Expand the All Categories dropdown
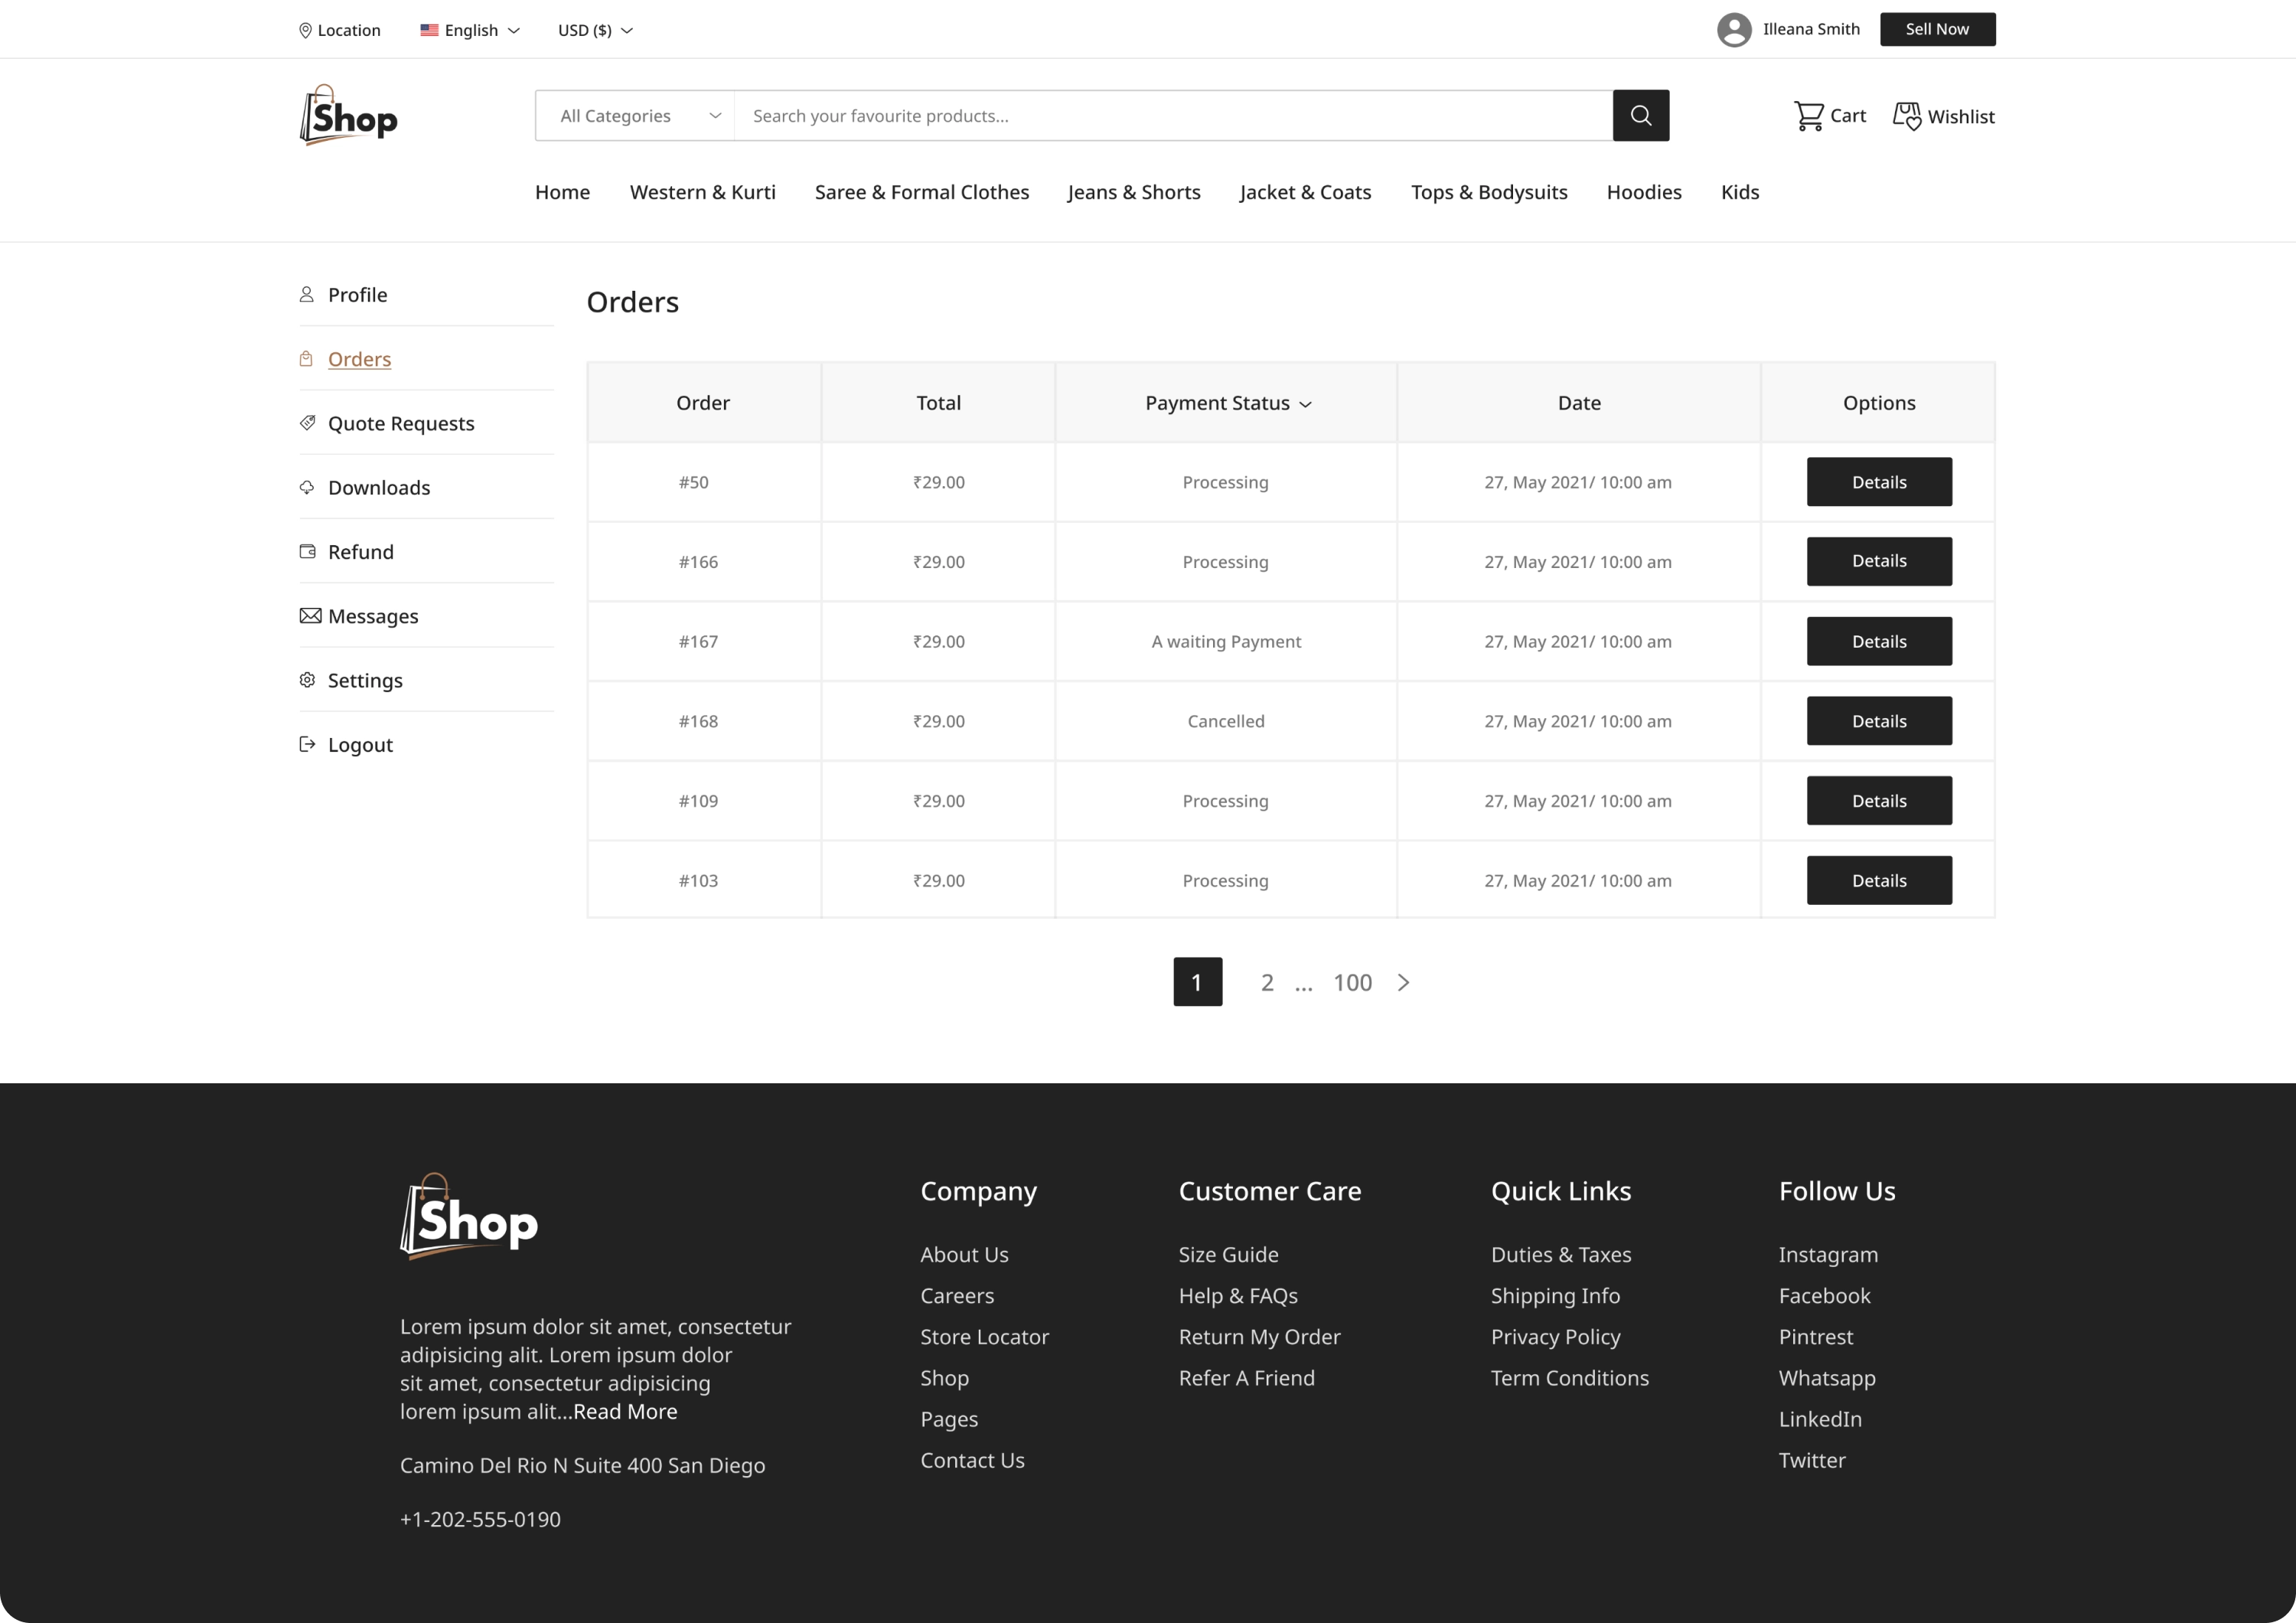Viewport: 2296px width, 1623px height. click(x=636, y=116)
